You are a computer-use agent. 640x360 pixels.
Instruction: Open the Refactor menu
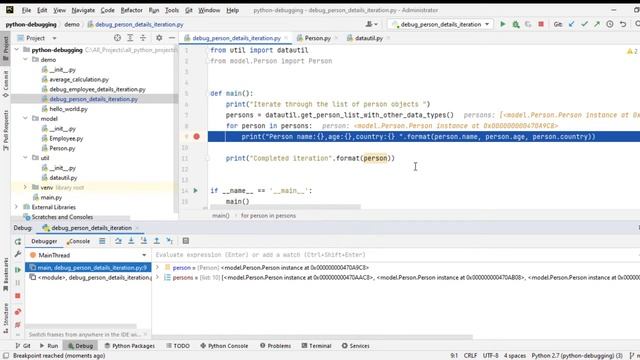tap(131, 10)
